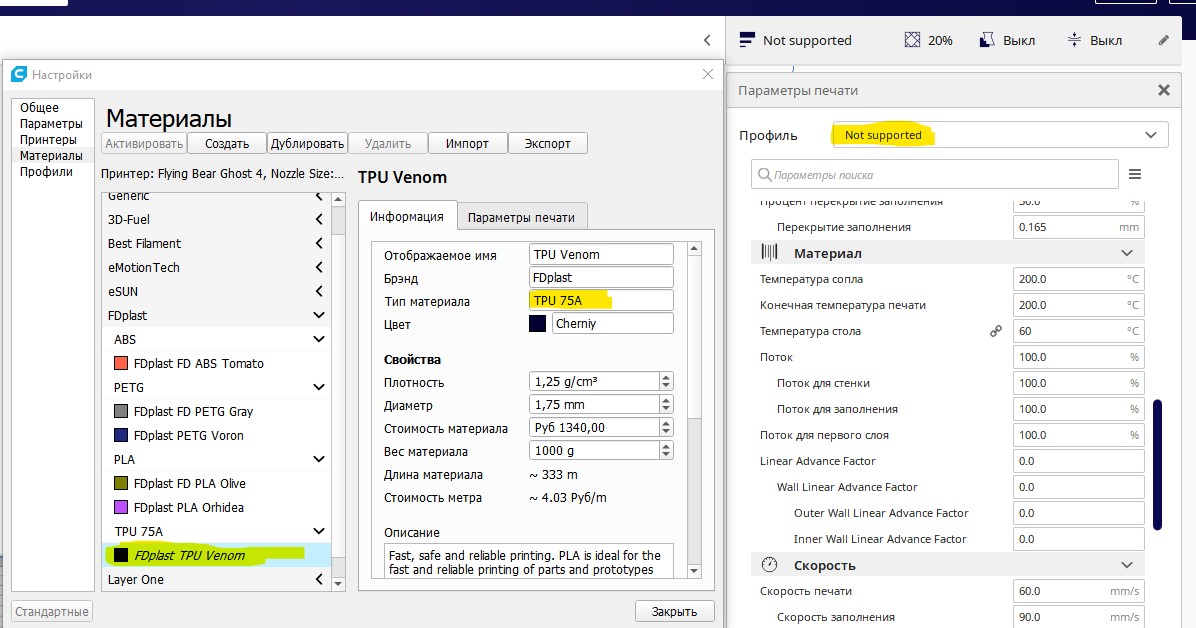Open the Принтеры settings page
This screenshot has height=628, width=1196.
[48, 140]
